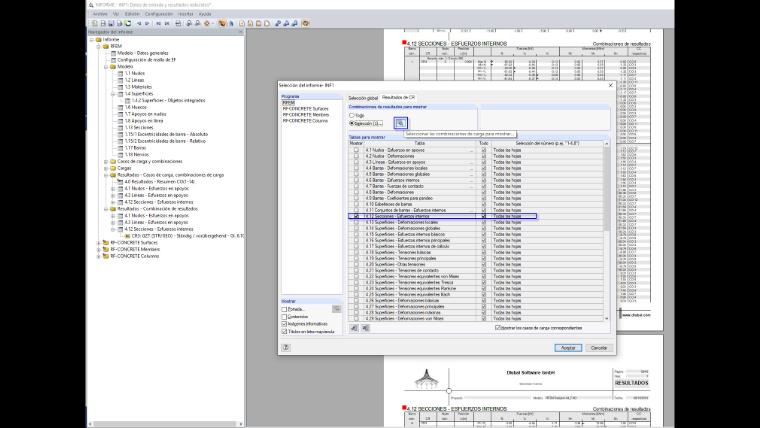Click the hand pan tool icon in the toolbar
760x428 pixels.
[222, 23]
